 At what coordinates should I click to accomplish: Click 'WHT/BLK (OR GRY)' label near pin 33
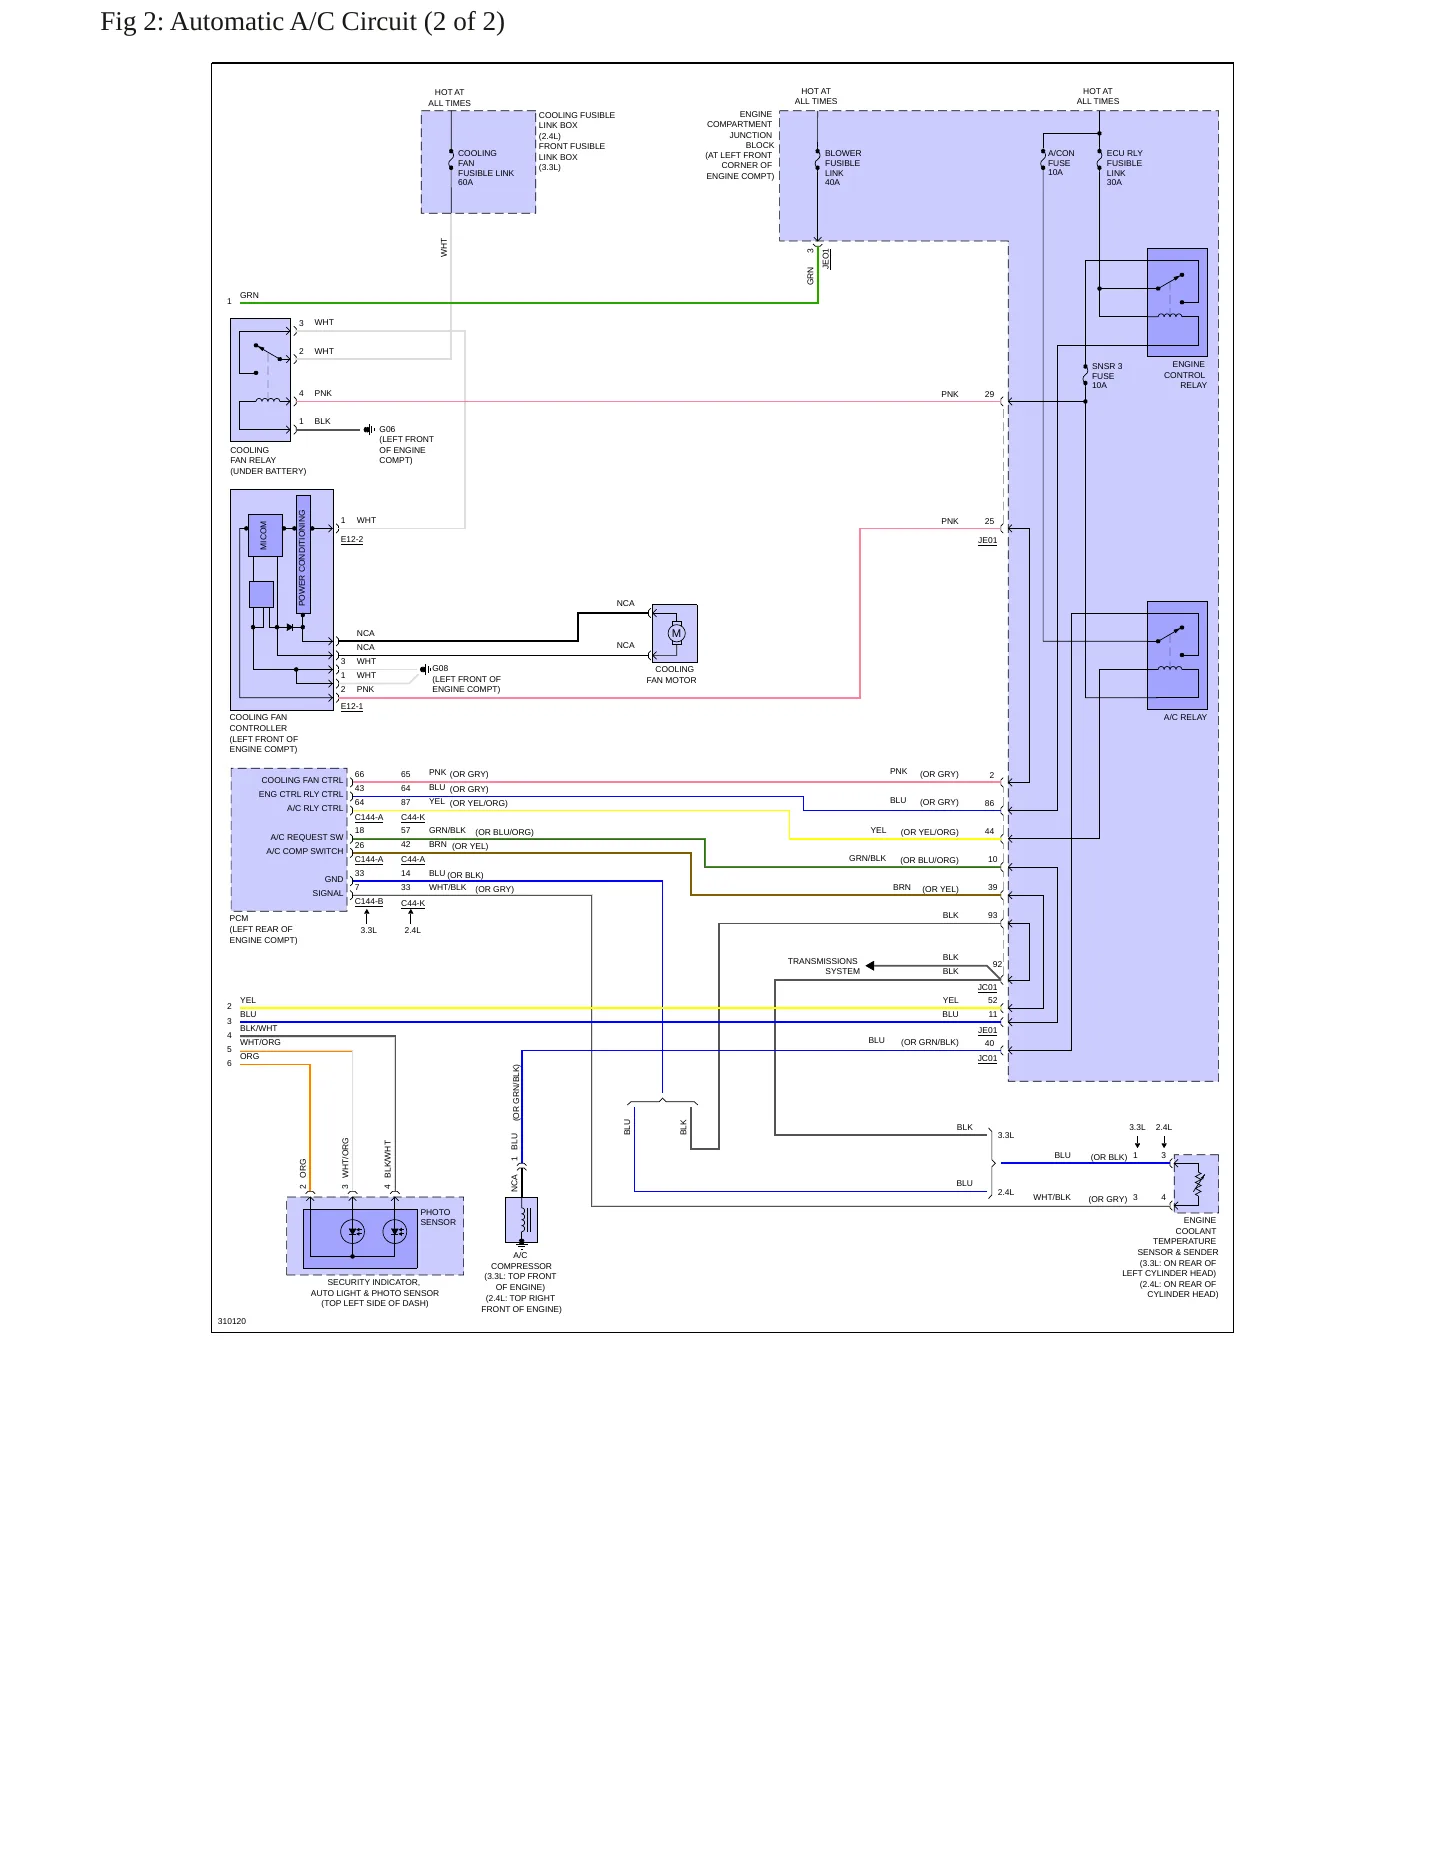(471, 888)
